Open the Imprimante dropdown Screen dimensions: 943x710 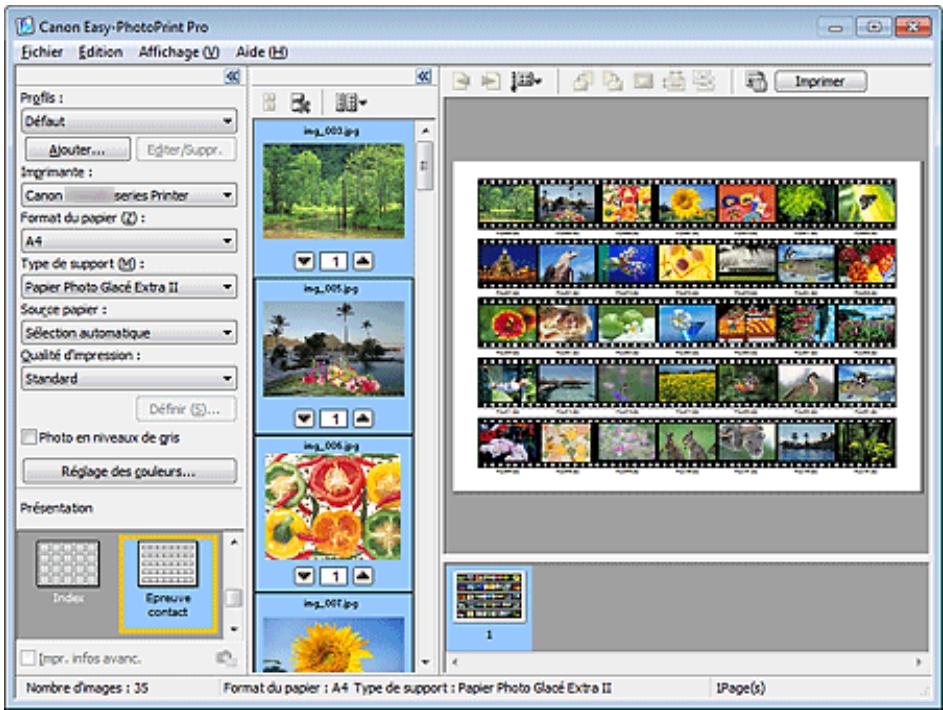[x=129, y=195]
